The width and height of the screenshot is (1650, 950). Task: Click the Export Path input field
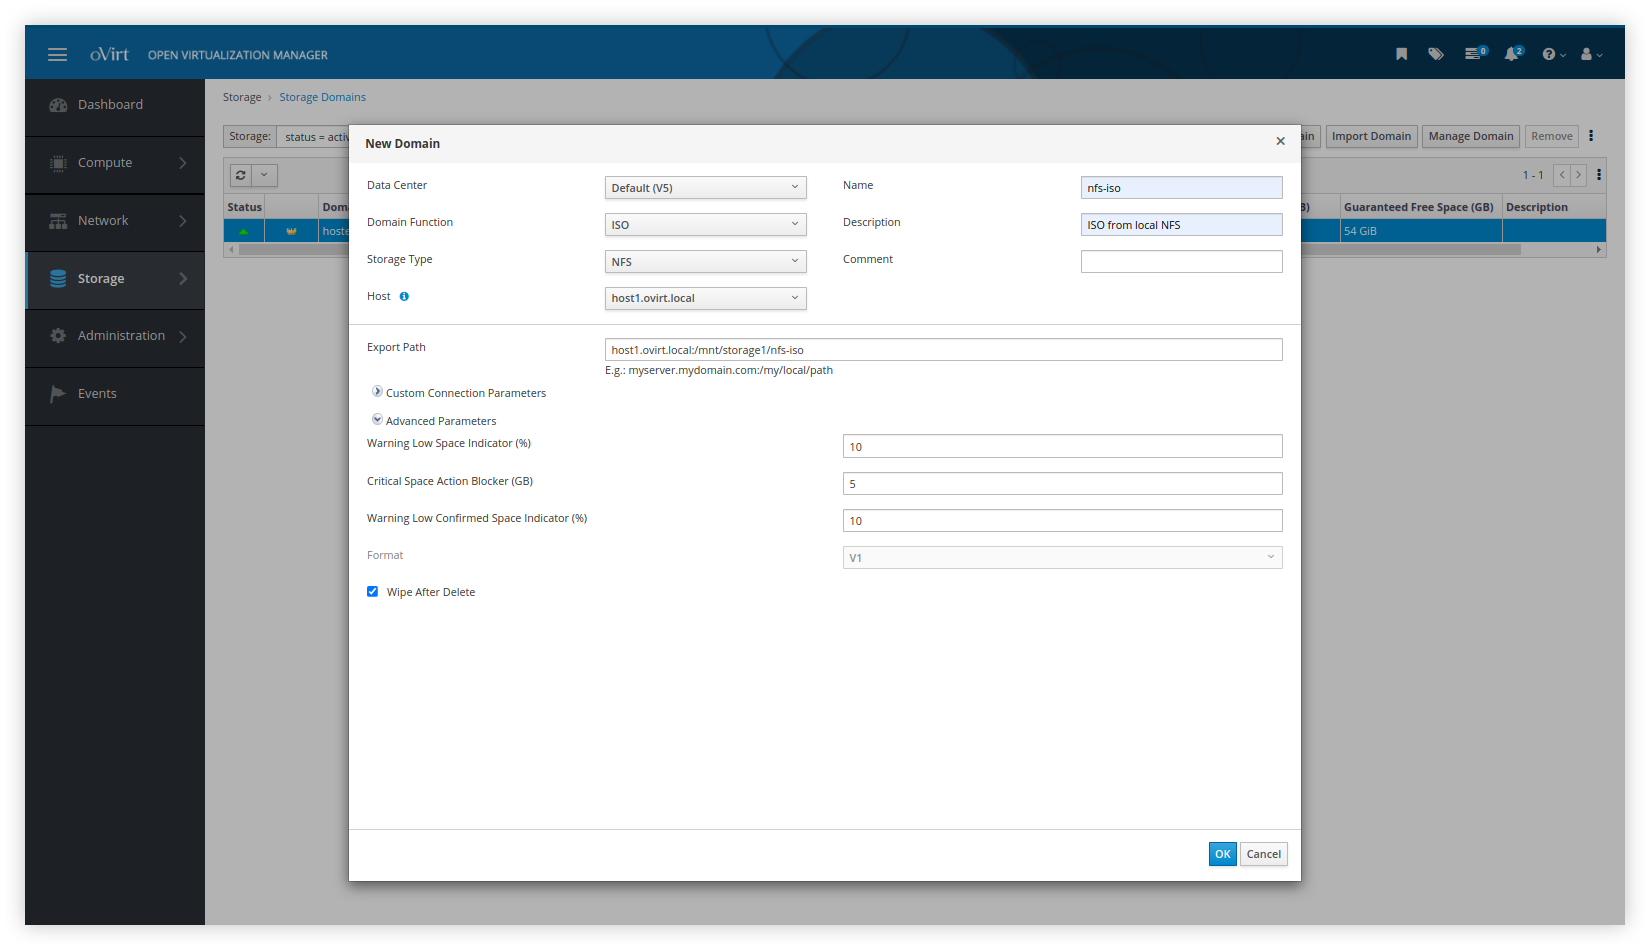click(x=943, y=350)
